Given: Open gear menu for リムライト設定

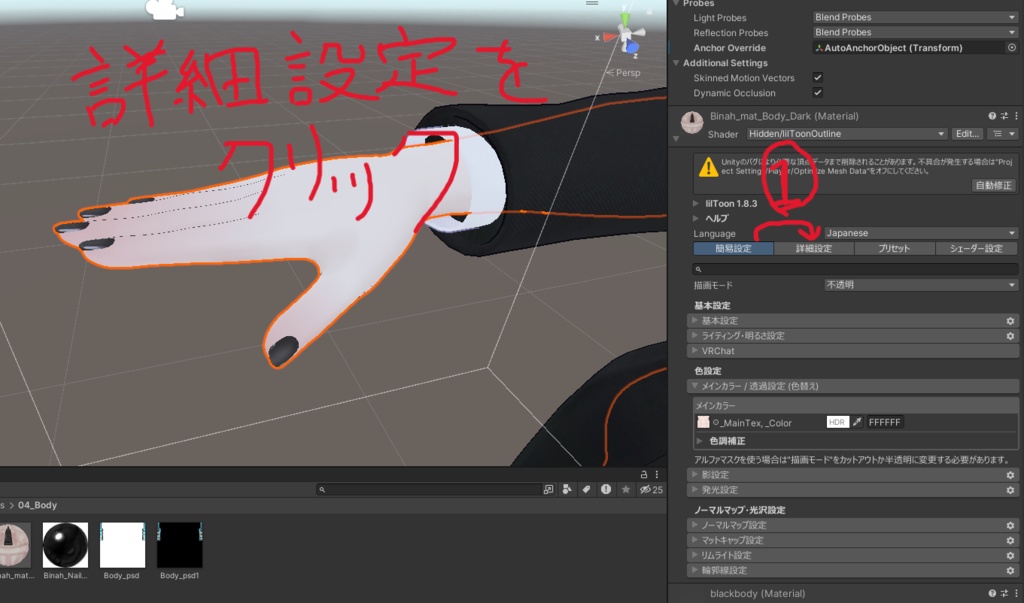Looking at the screenshot, I should coord(1010,555).
